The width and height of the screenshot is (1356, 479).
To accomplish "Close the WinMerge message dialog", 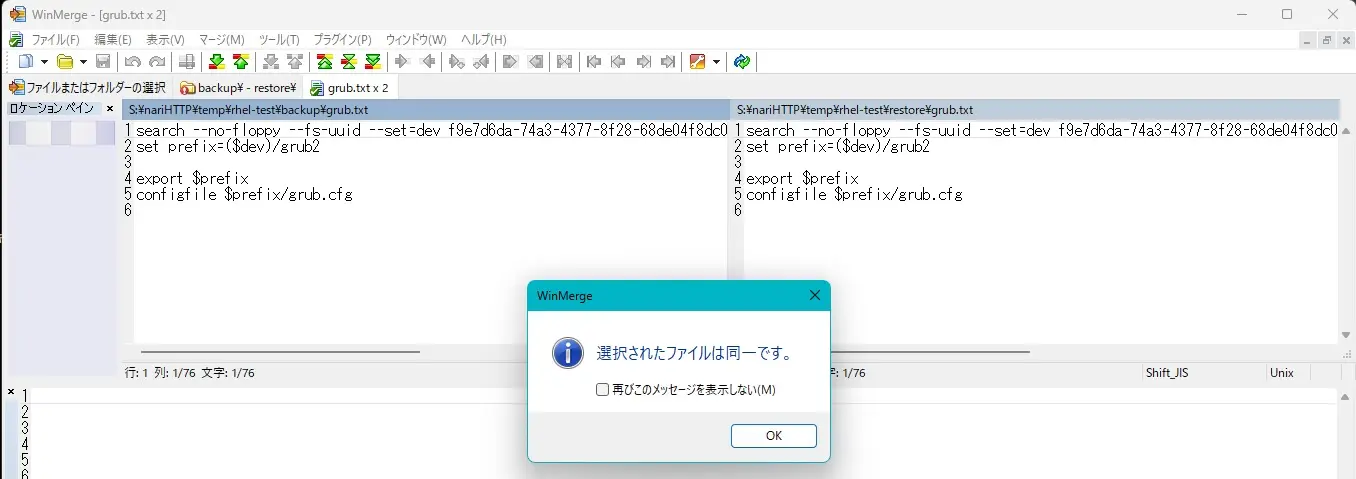I will (814, 295).
